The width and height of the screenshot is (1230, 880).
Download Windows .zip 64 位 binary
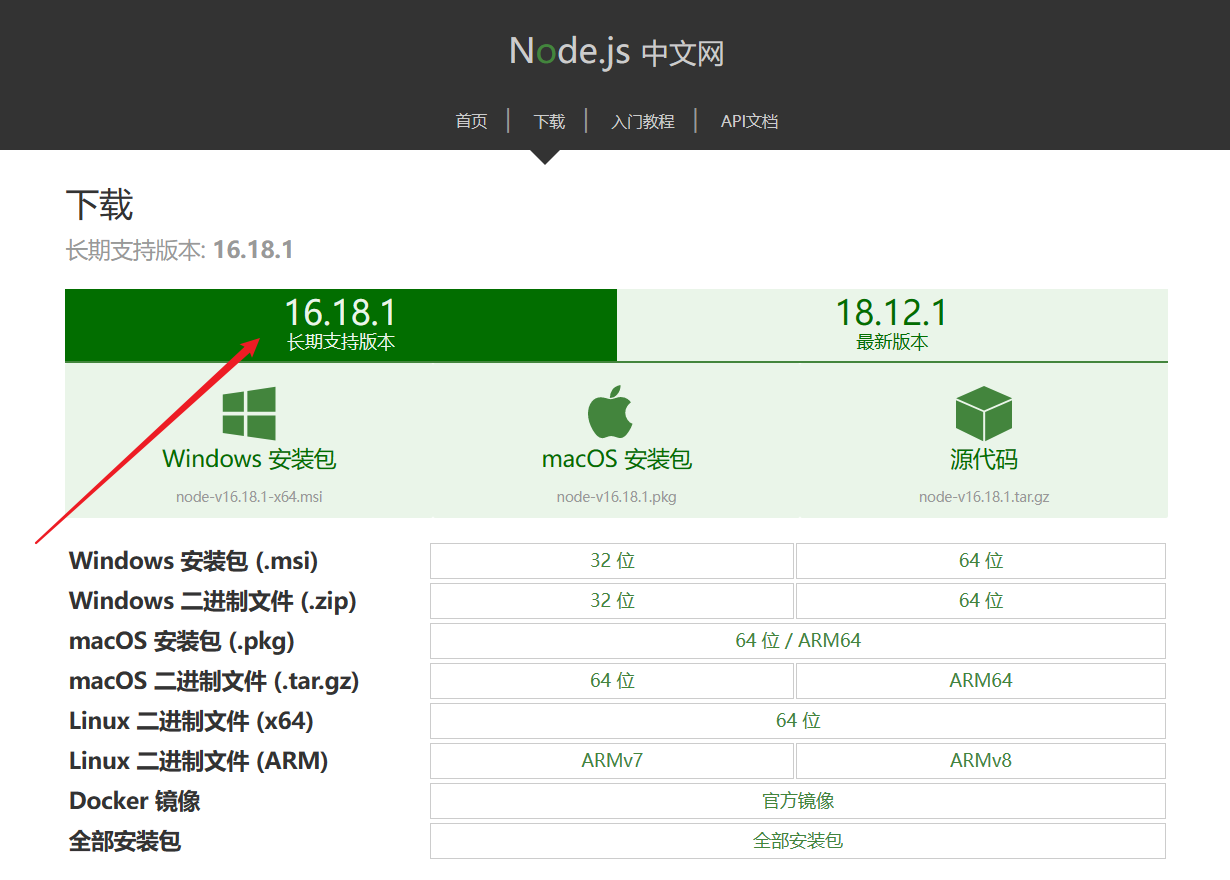(x=981, y=601)
